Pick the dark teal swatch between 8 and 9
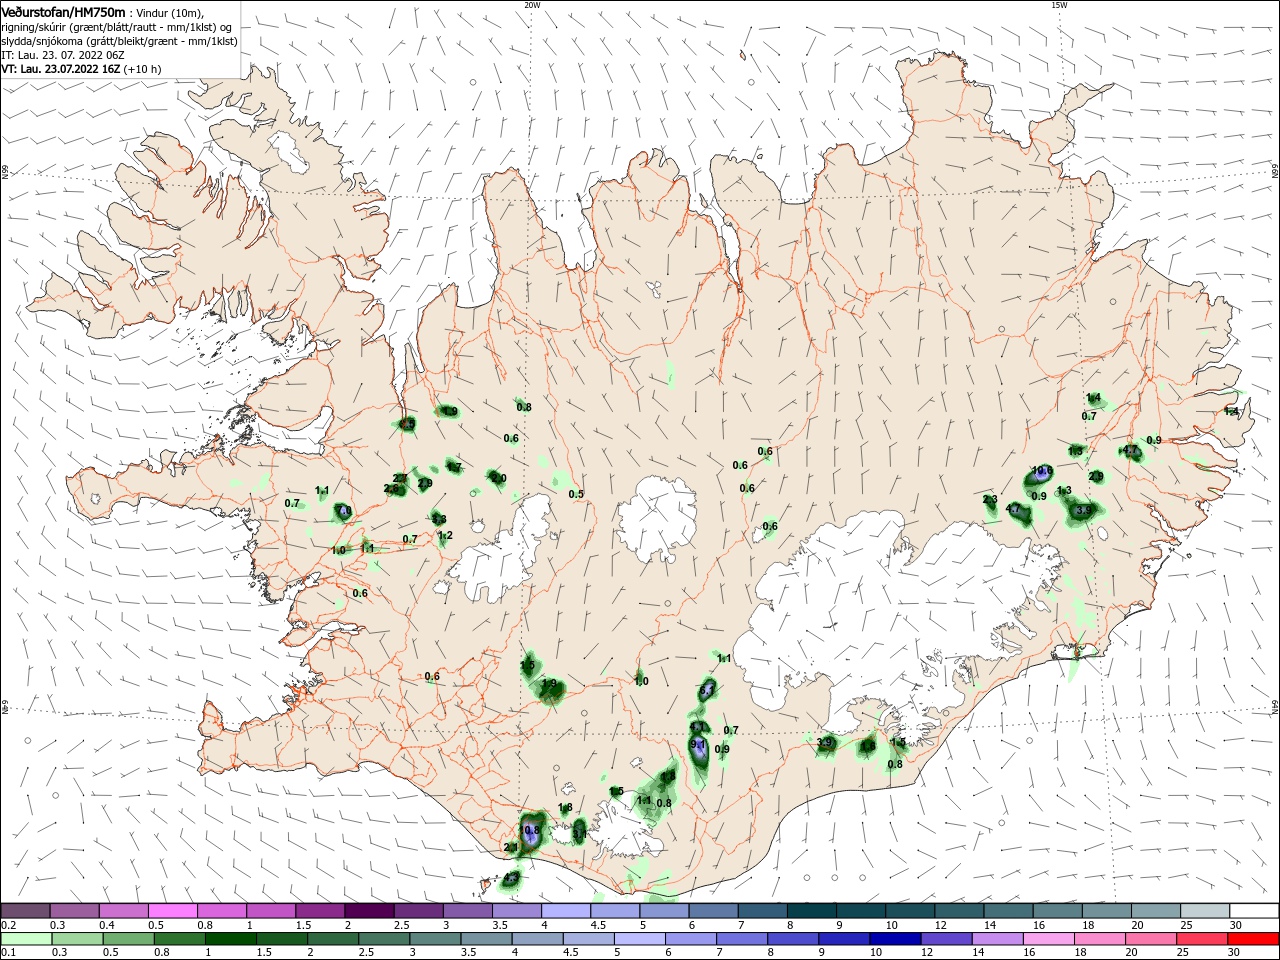The image size is (1280, 960). click(x=813, y=911)
